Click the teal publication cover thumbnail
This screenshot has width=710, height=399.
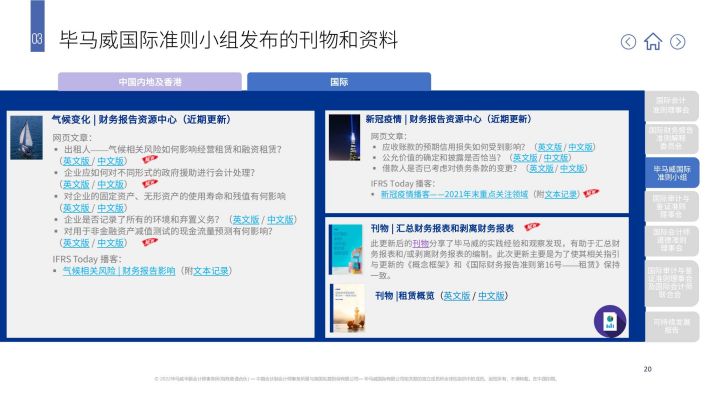346,249
